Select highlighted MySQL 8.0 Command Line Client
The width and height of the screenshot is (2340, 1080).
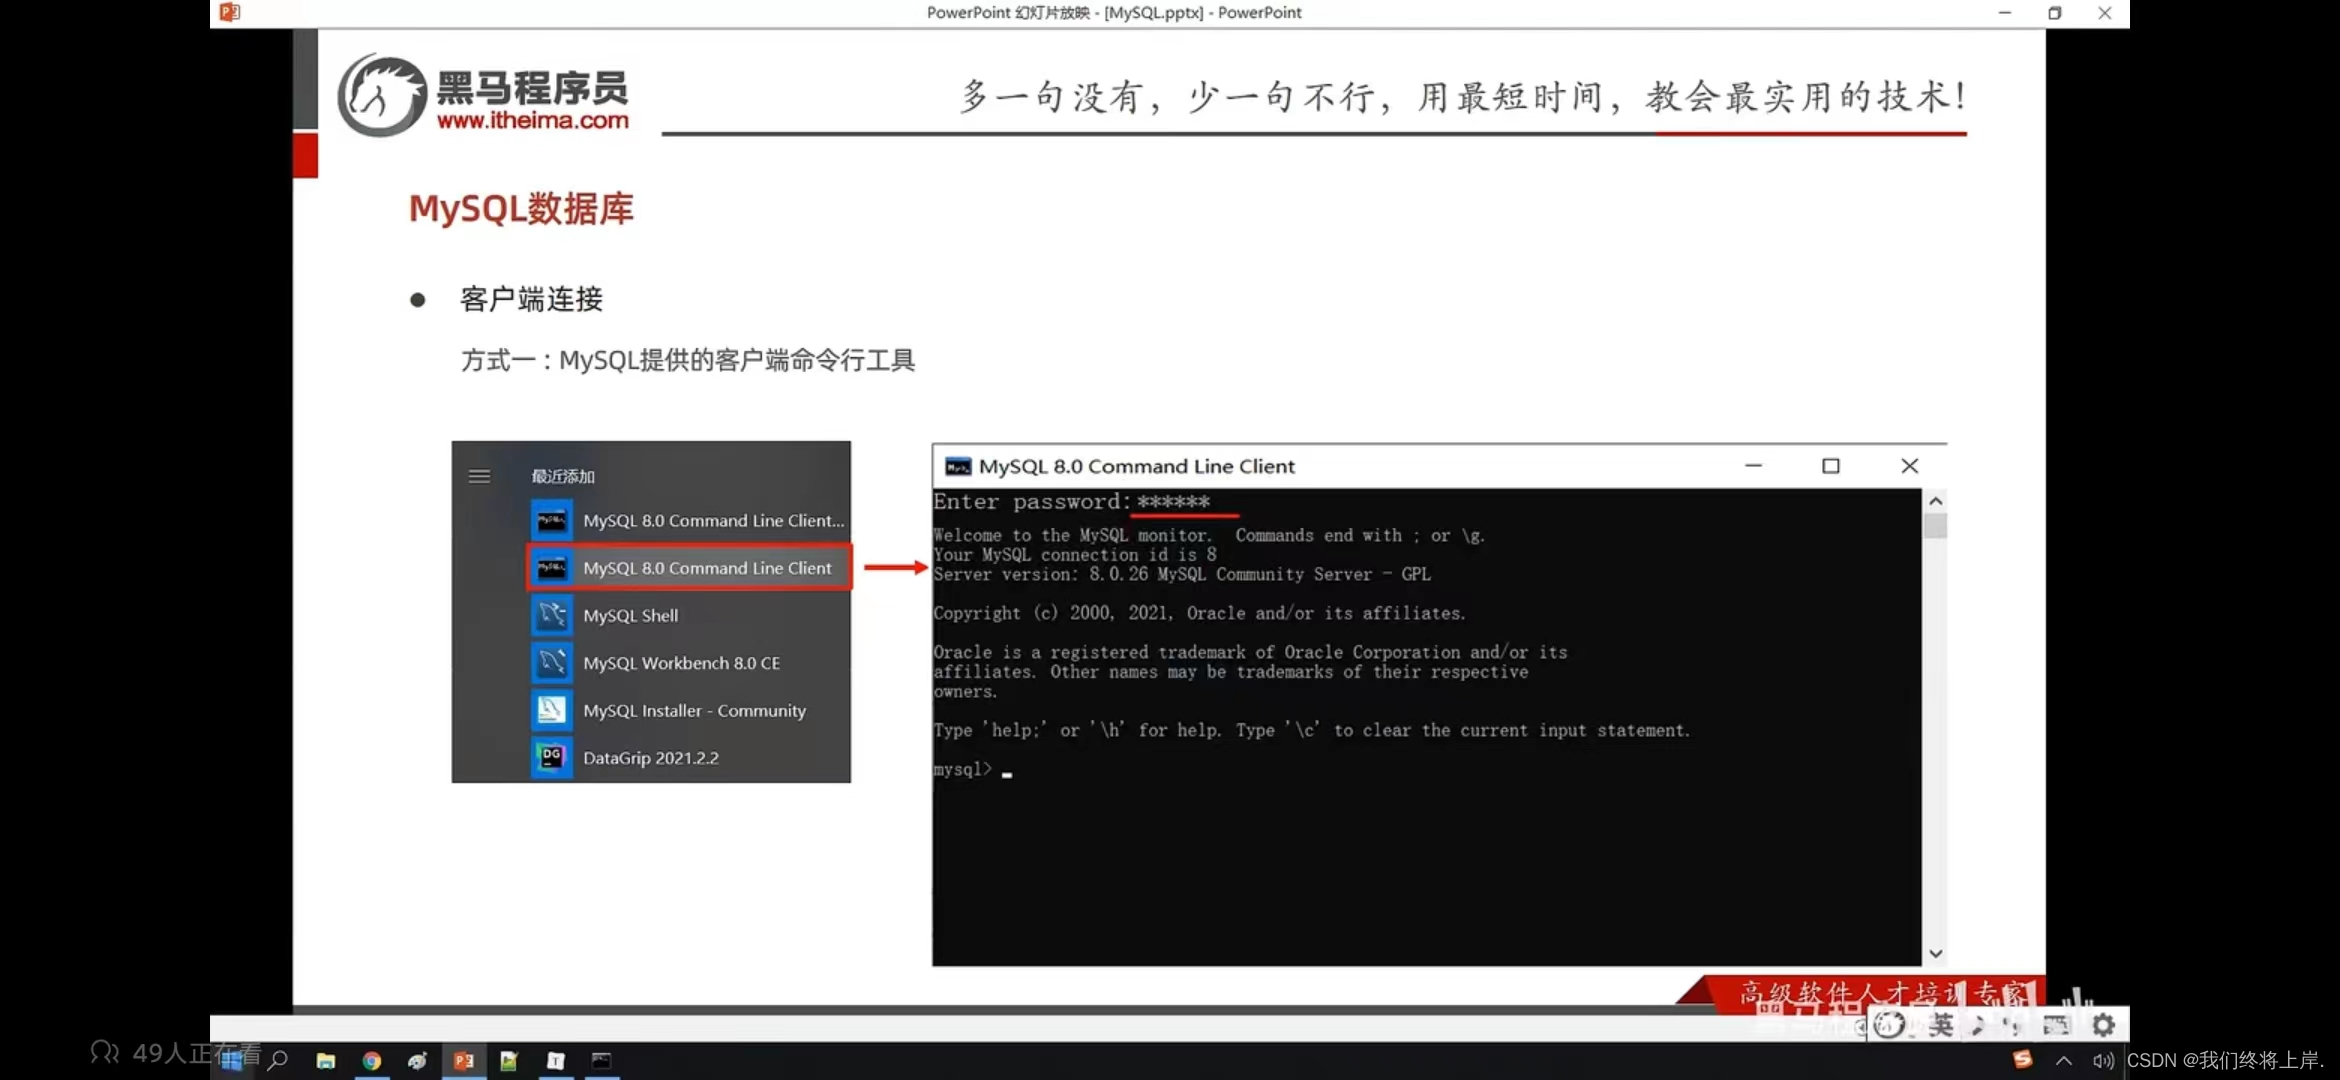point(690,568)
